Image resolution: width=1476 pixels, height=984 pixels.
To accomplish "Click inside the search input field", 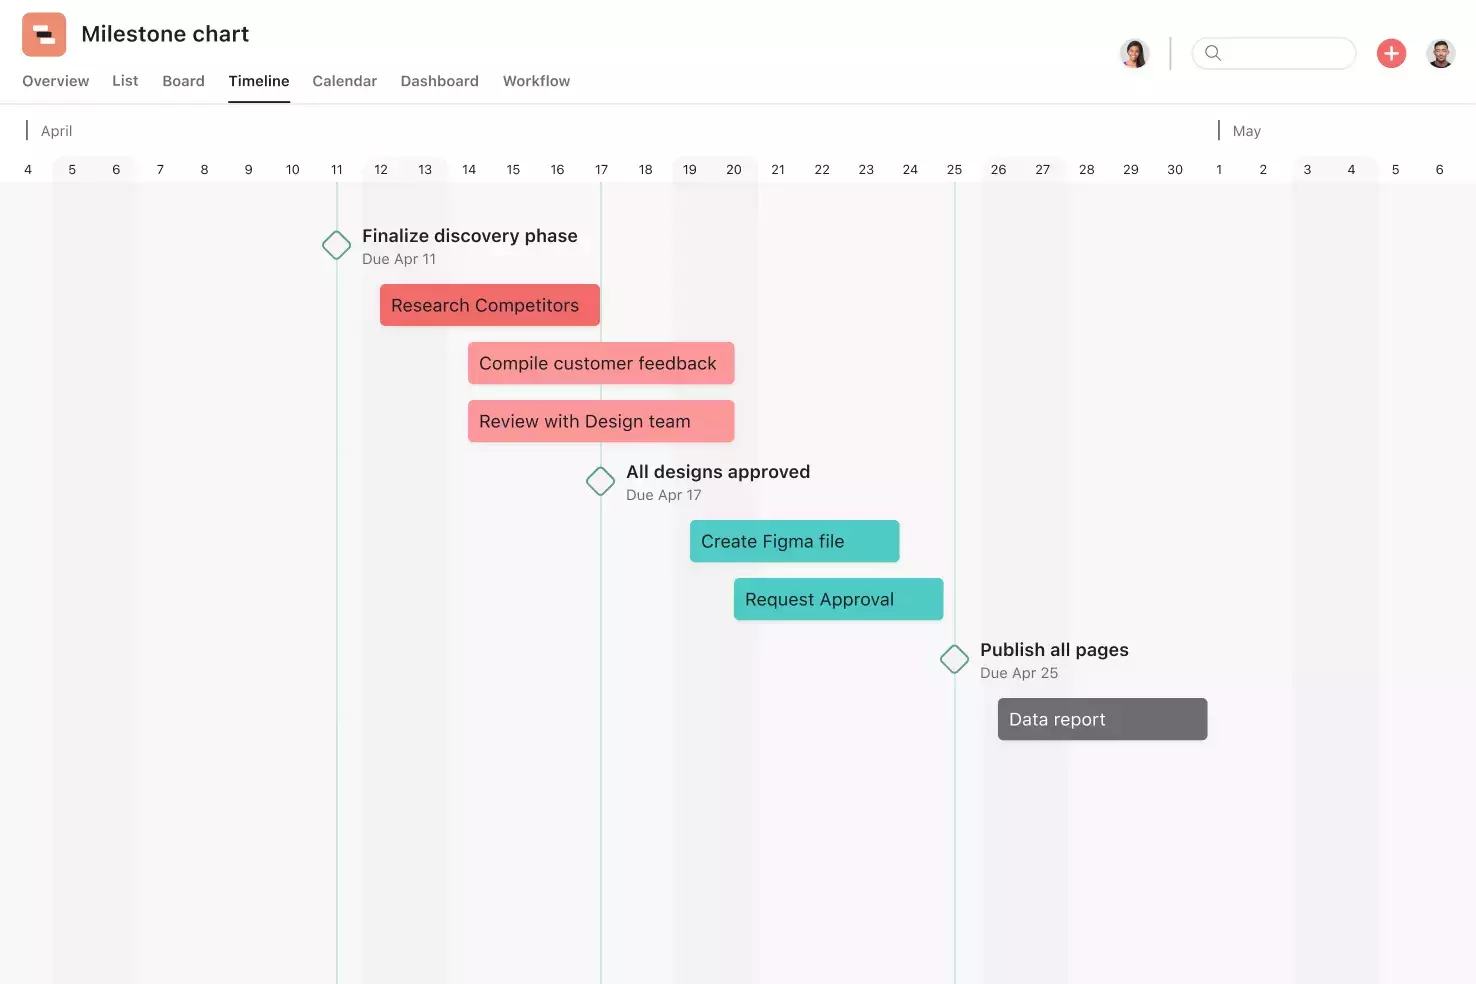I will click(1280, 53).
